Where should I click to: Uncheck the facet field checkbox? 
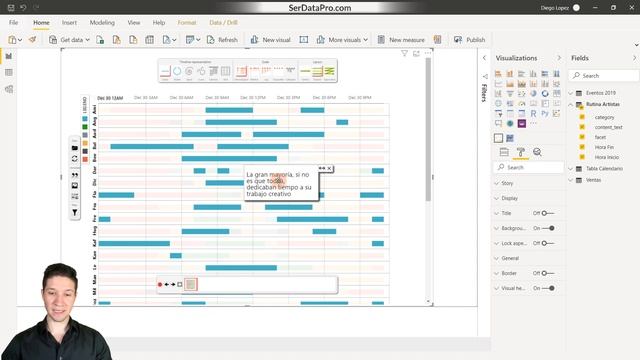(582, 137)
